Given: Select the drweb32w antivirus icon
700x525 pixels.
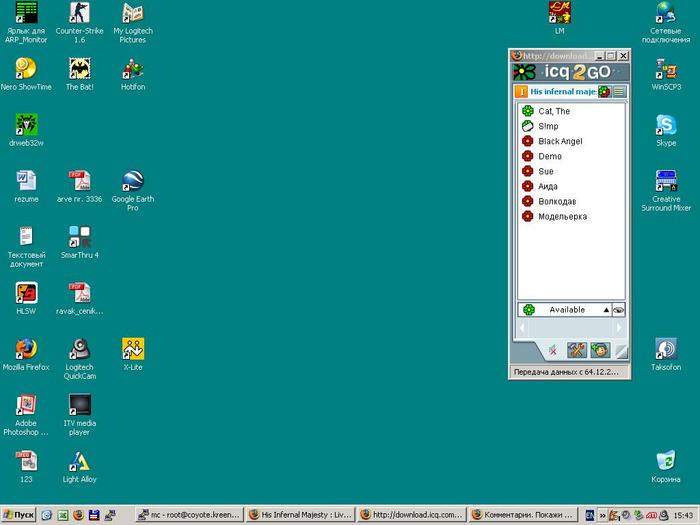Looking at the screenshot, I should click(x=26, y=125).
